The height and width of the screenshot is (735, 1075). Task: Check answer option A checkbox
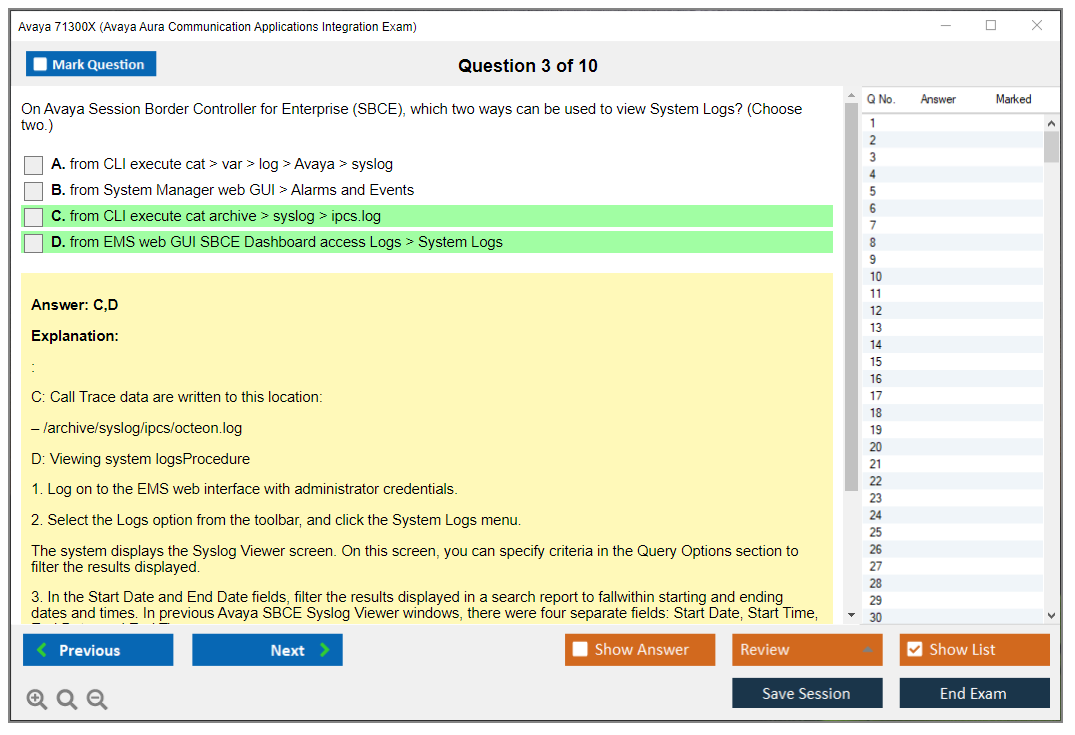point(34,165)
